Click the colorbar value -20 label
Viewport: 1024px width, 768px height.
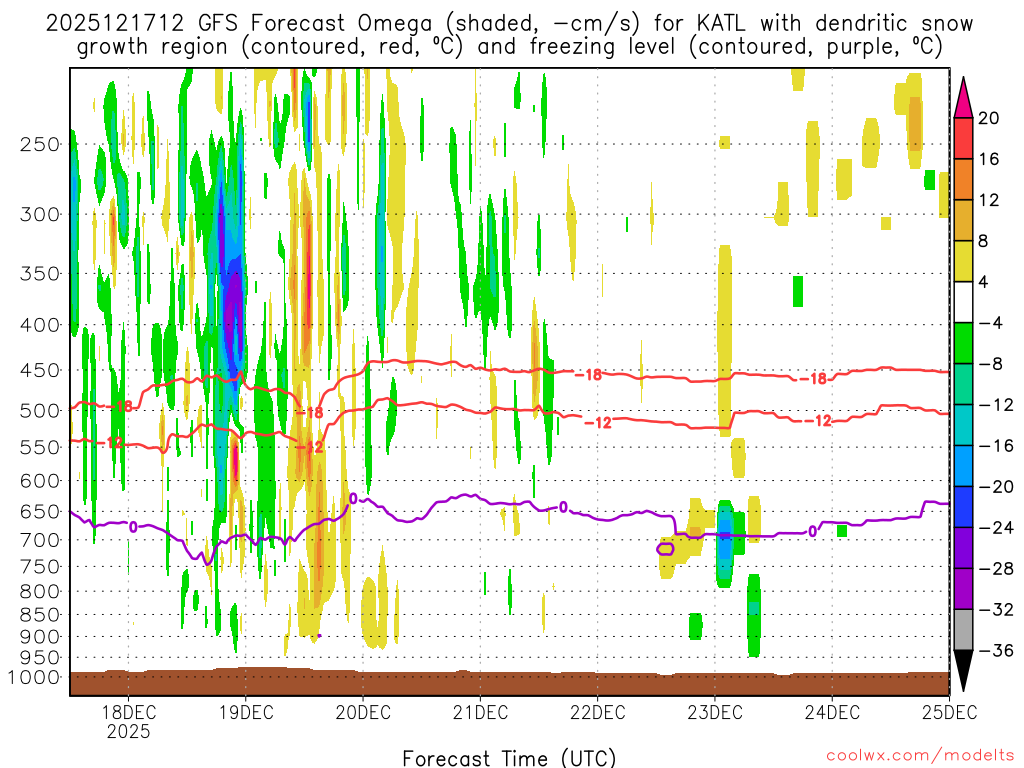pos(996,487)
